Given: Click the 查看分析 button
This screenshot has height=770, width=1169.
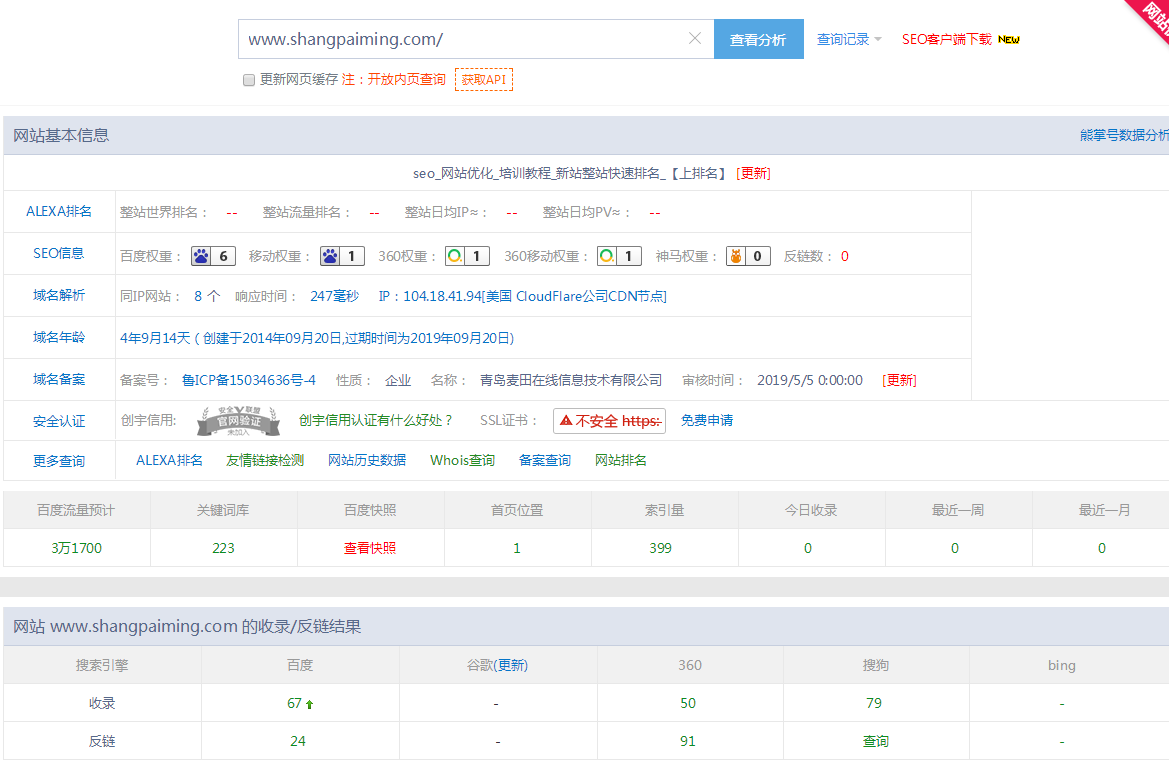Looking at the screenshot, I should [758, 39].
